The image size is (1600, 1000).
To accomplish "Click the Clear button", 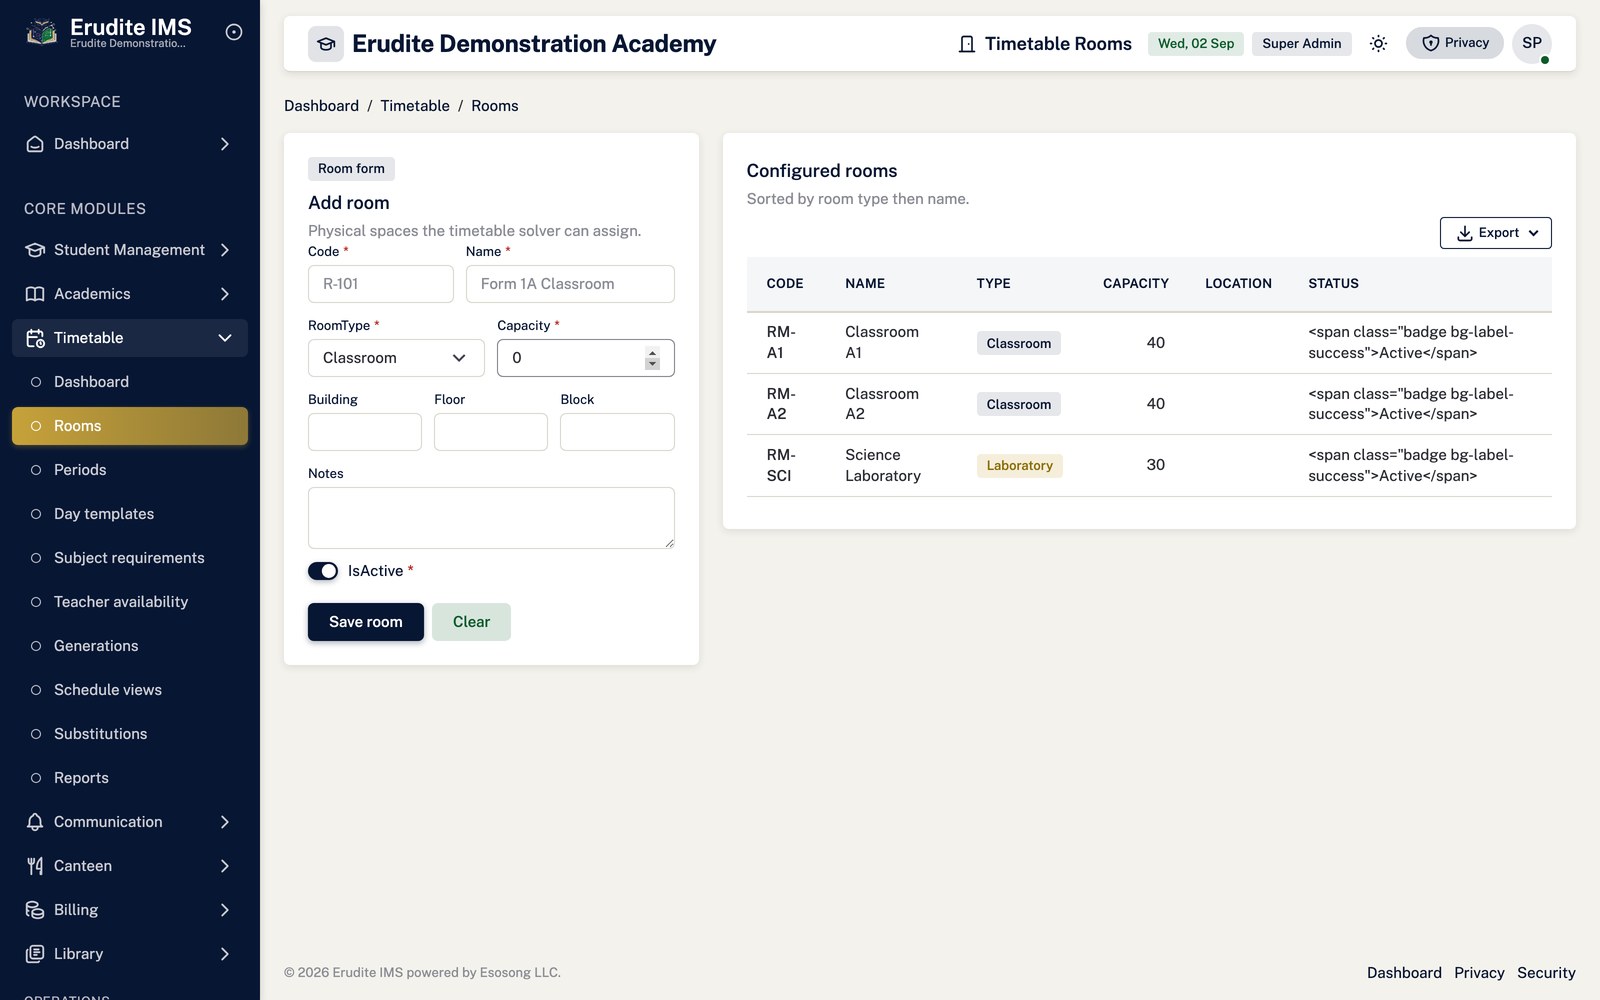I will (x=471, y=622).
